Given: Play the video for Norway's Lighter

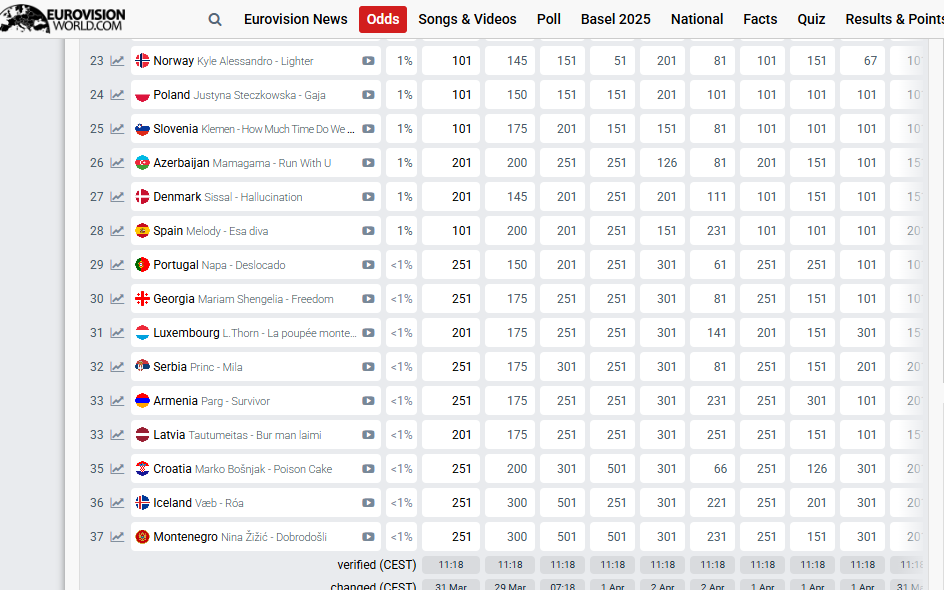Looking at the screenshot, I should (368, 61).
